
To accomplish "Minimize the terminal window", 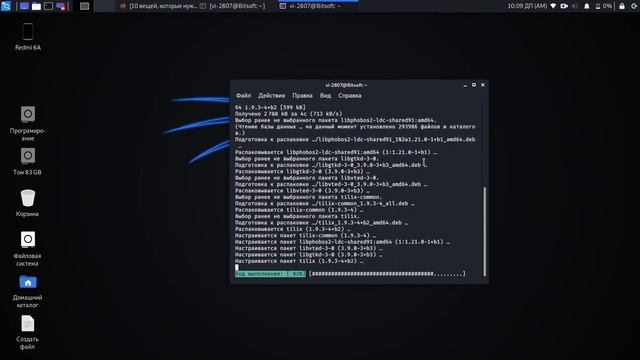I will 465,85.
